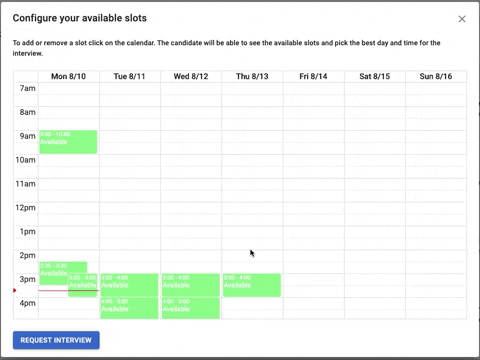Remove Monday 9:00-10:00 available slot
This screenshot has height=360, width=480.
[x=68, y=142]
